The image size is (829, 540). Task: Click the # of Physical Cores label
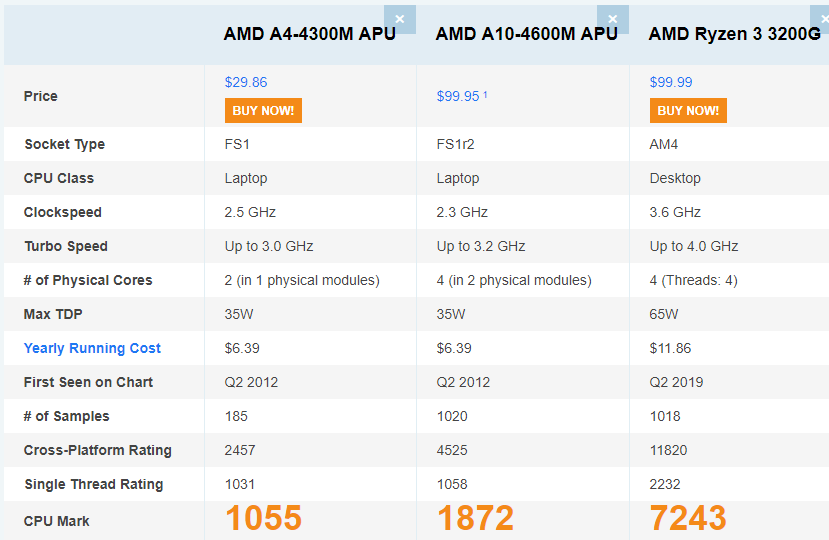(x=88, y=280)
